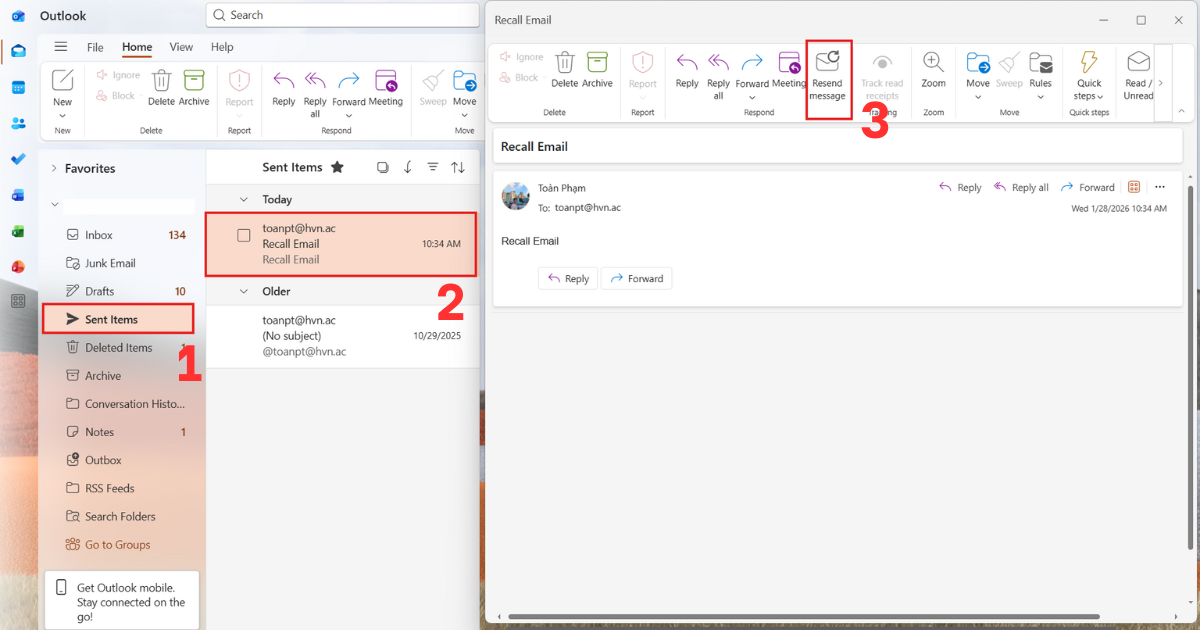
Task: Click Archive in Recall Email window ribbon
Action: tap(597, 70)
